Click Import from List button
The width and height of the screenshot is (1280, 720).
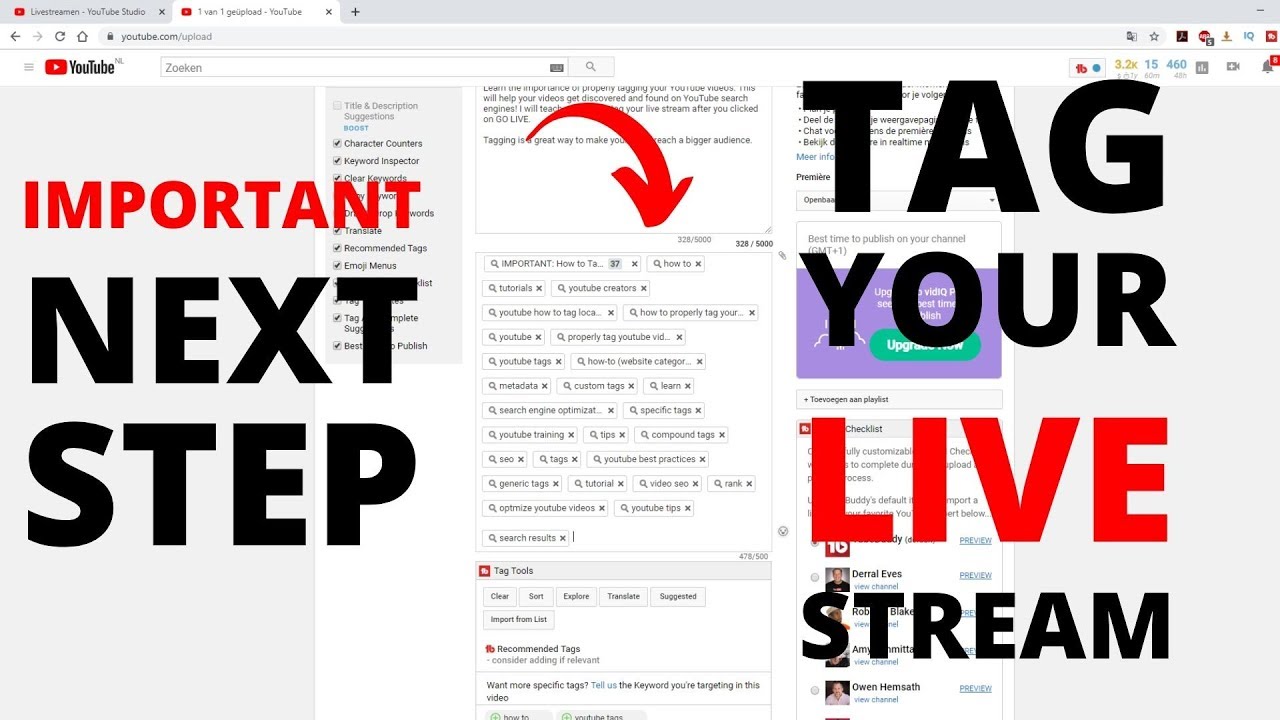tap(518, 619)
